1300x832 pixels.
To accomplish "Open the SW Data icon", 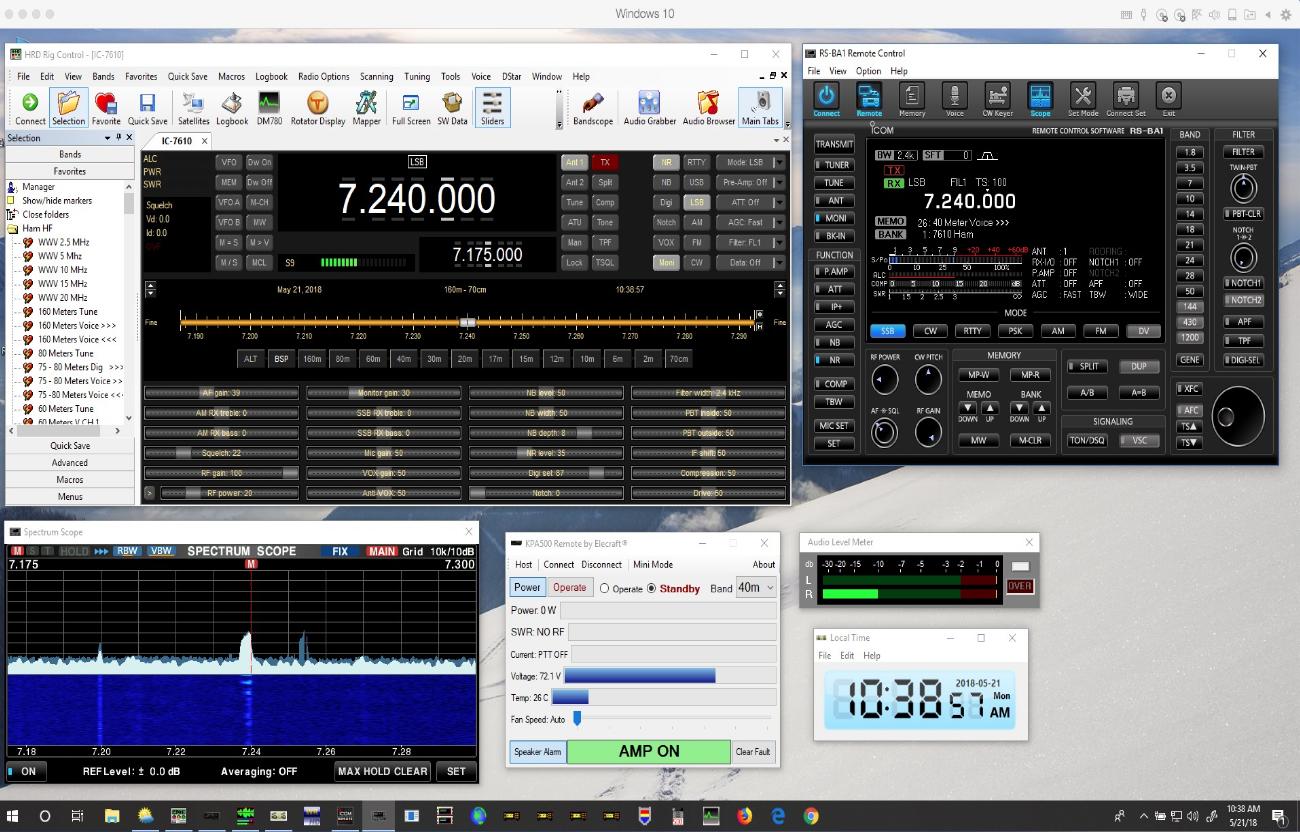I will tap(452, 108).
